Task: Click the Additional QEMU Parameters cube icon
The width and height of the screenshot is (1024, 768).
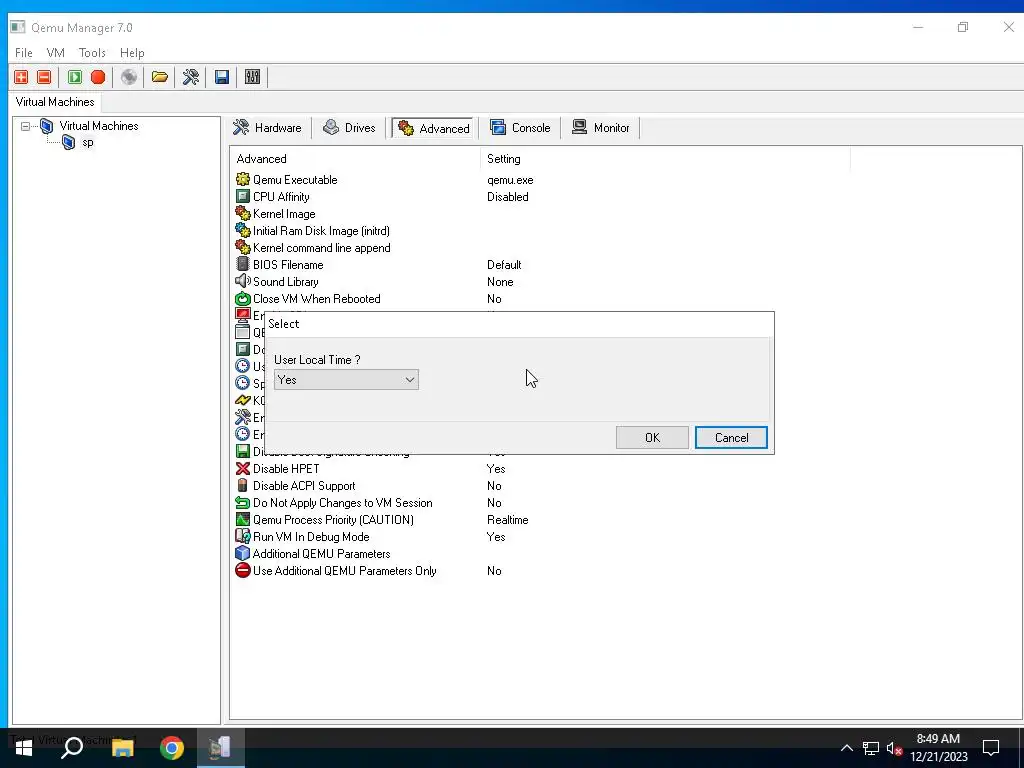Action: pyautogui.click(x=243, y=554)
